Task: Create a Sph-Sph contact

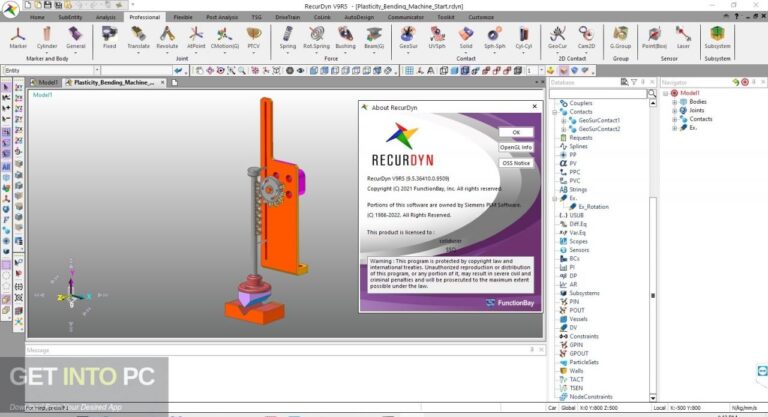Action: (495, 38)
